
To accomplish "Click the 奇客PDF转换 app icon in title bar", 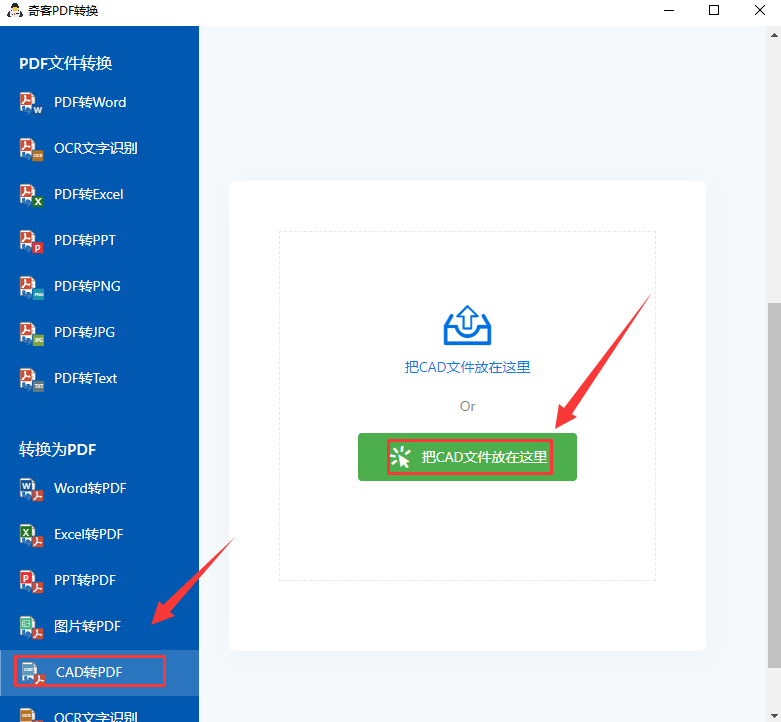I will (14, 11).
